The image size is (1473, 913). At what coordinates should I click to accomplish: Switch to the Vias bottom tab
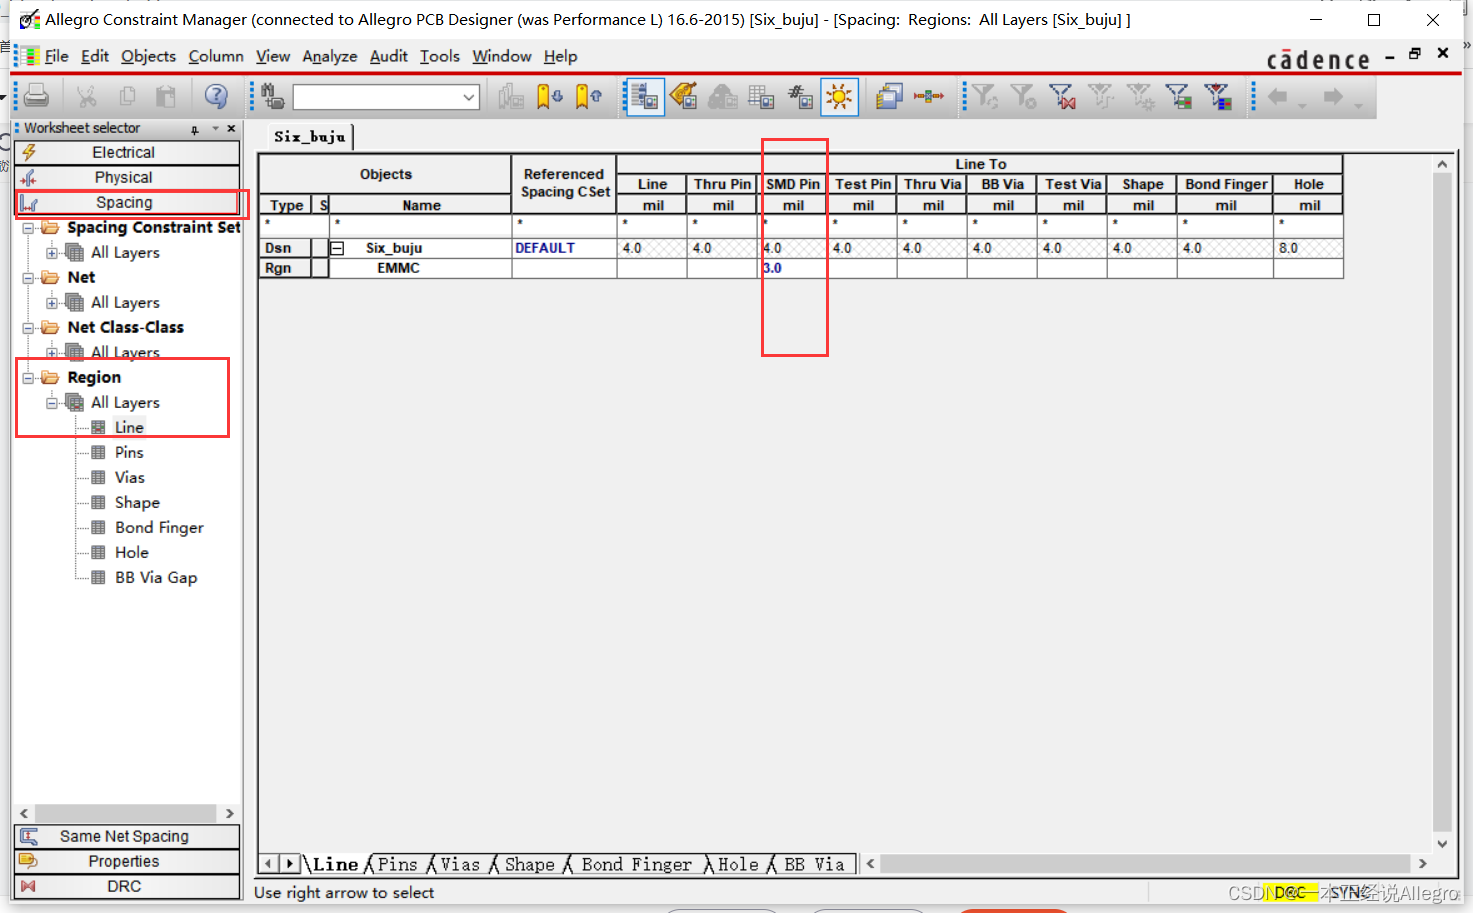click(460, 864)
